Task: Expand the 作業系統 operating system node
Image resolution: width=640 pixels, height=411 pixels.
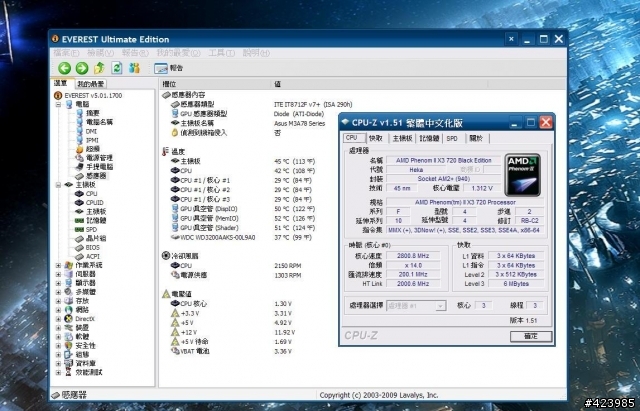Action: click(58, 265)
